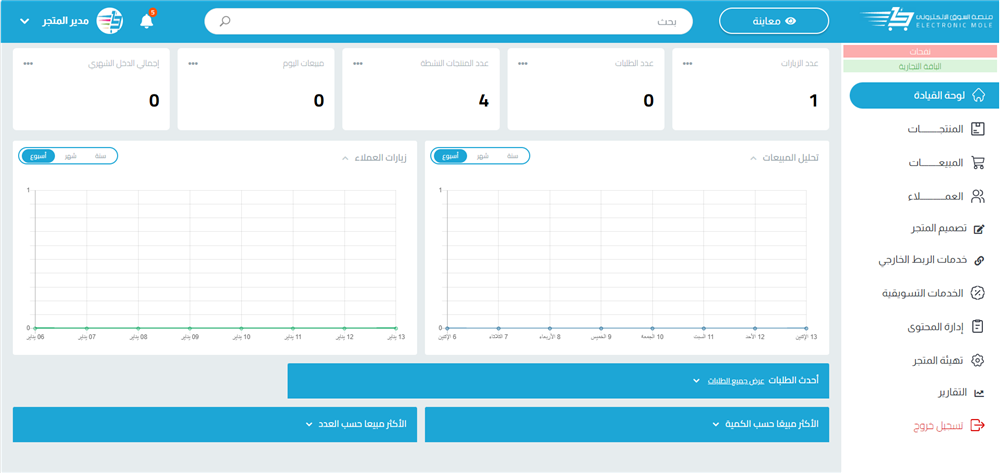This screenshot has height=473, width=1000.
Task: Click the معاينة preview button
Action: click(x=774, y=21)
